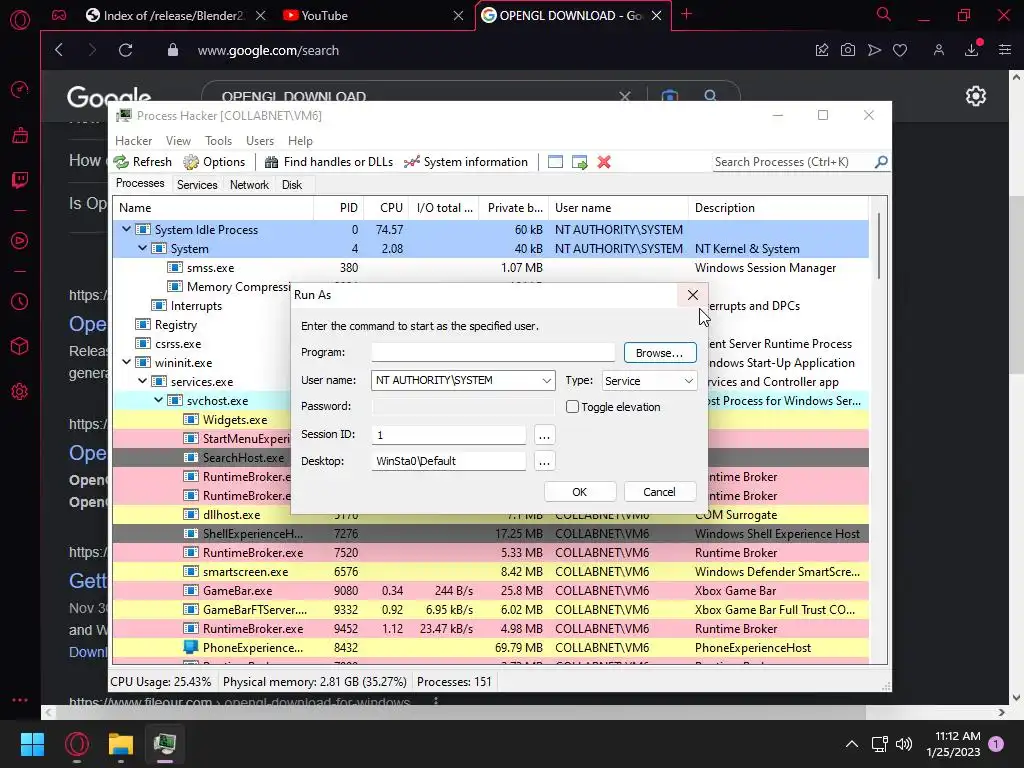Reload the browser page
The height and width of the screenshot is (768, 1024).
pyautogui.click(x=125, y=50)
